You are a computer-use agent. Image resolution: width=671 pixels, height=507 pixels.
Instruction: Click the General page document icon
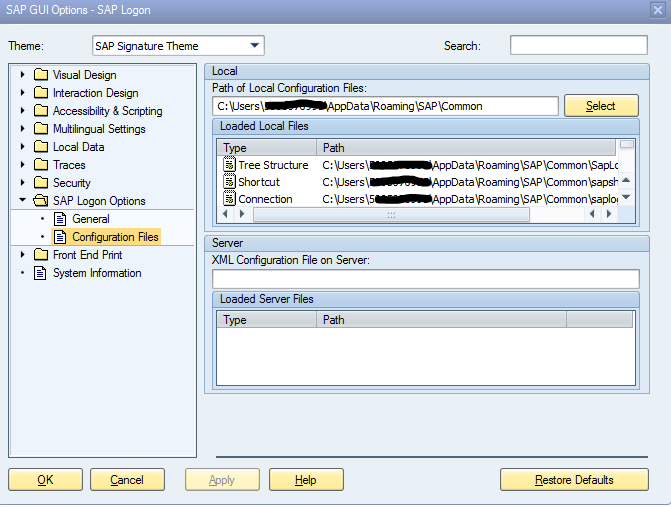tap(60, 219)
